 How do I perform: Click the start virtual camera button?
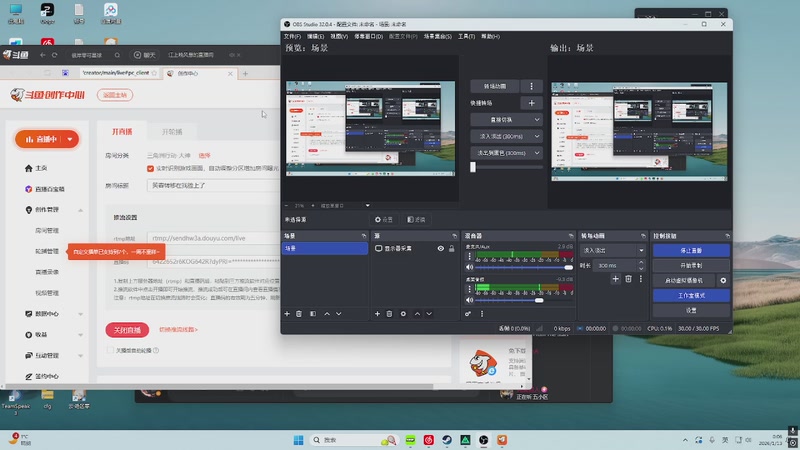(x=684, y=281)
